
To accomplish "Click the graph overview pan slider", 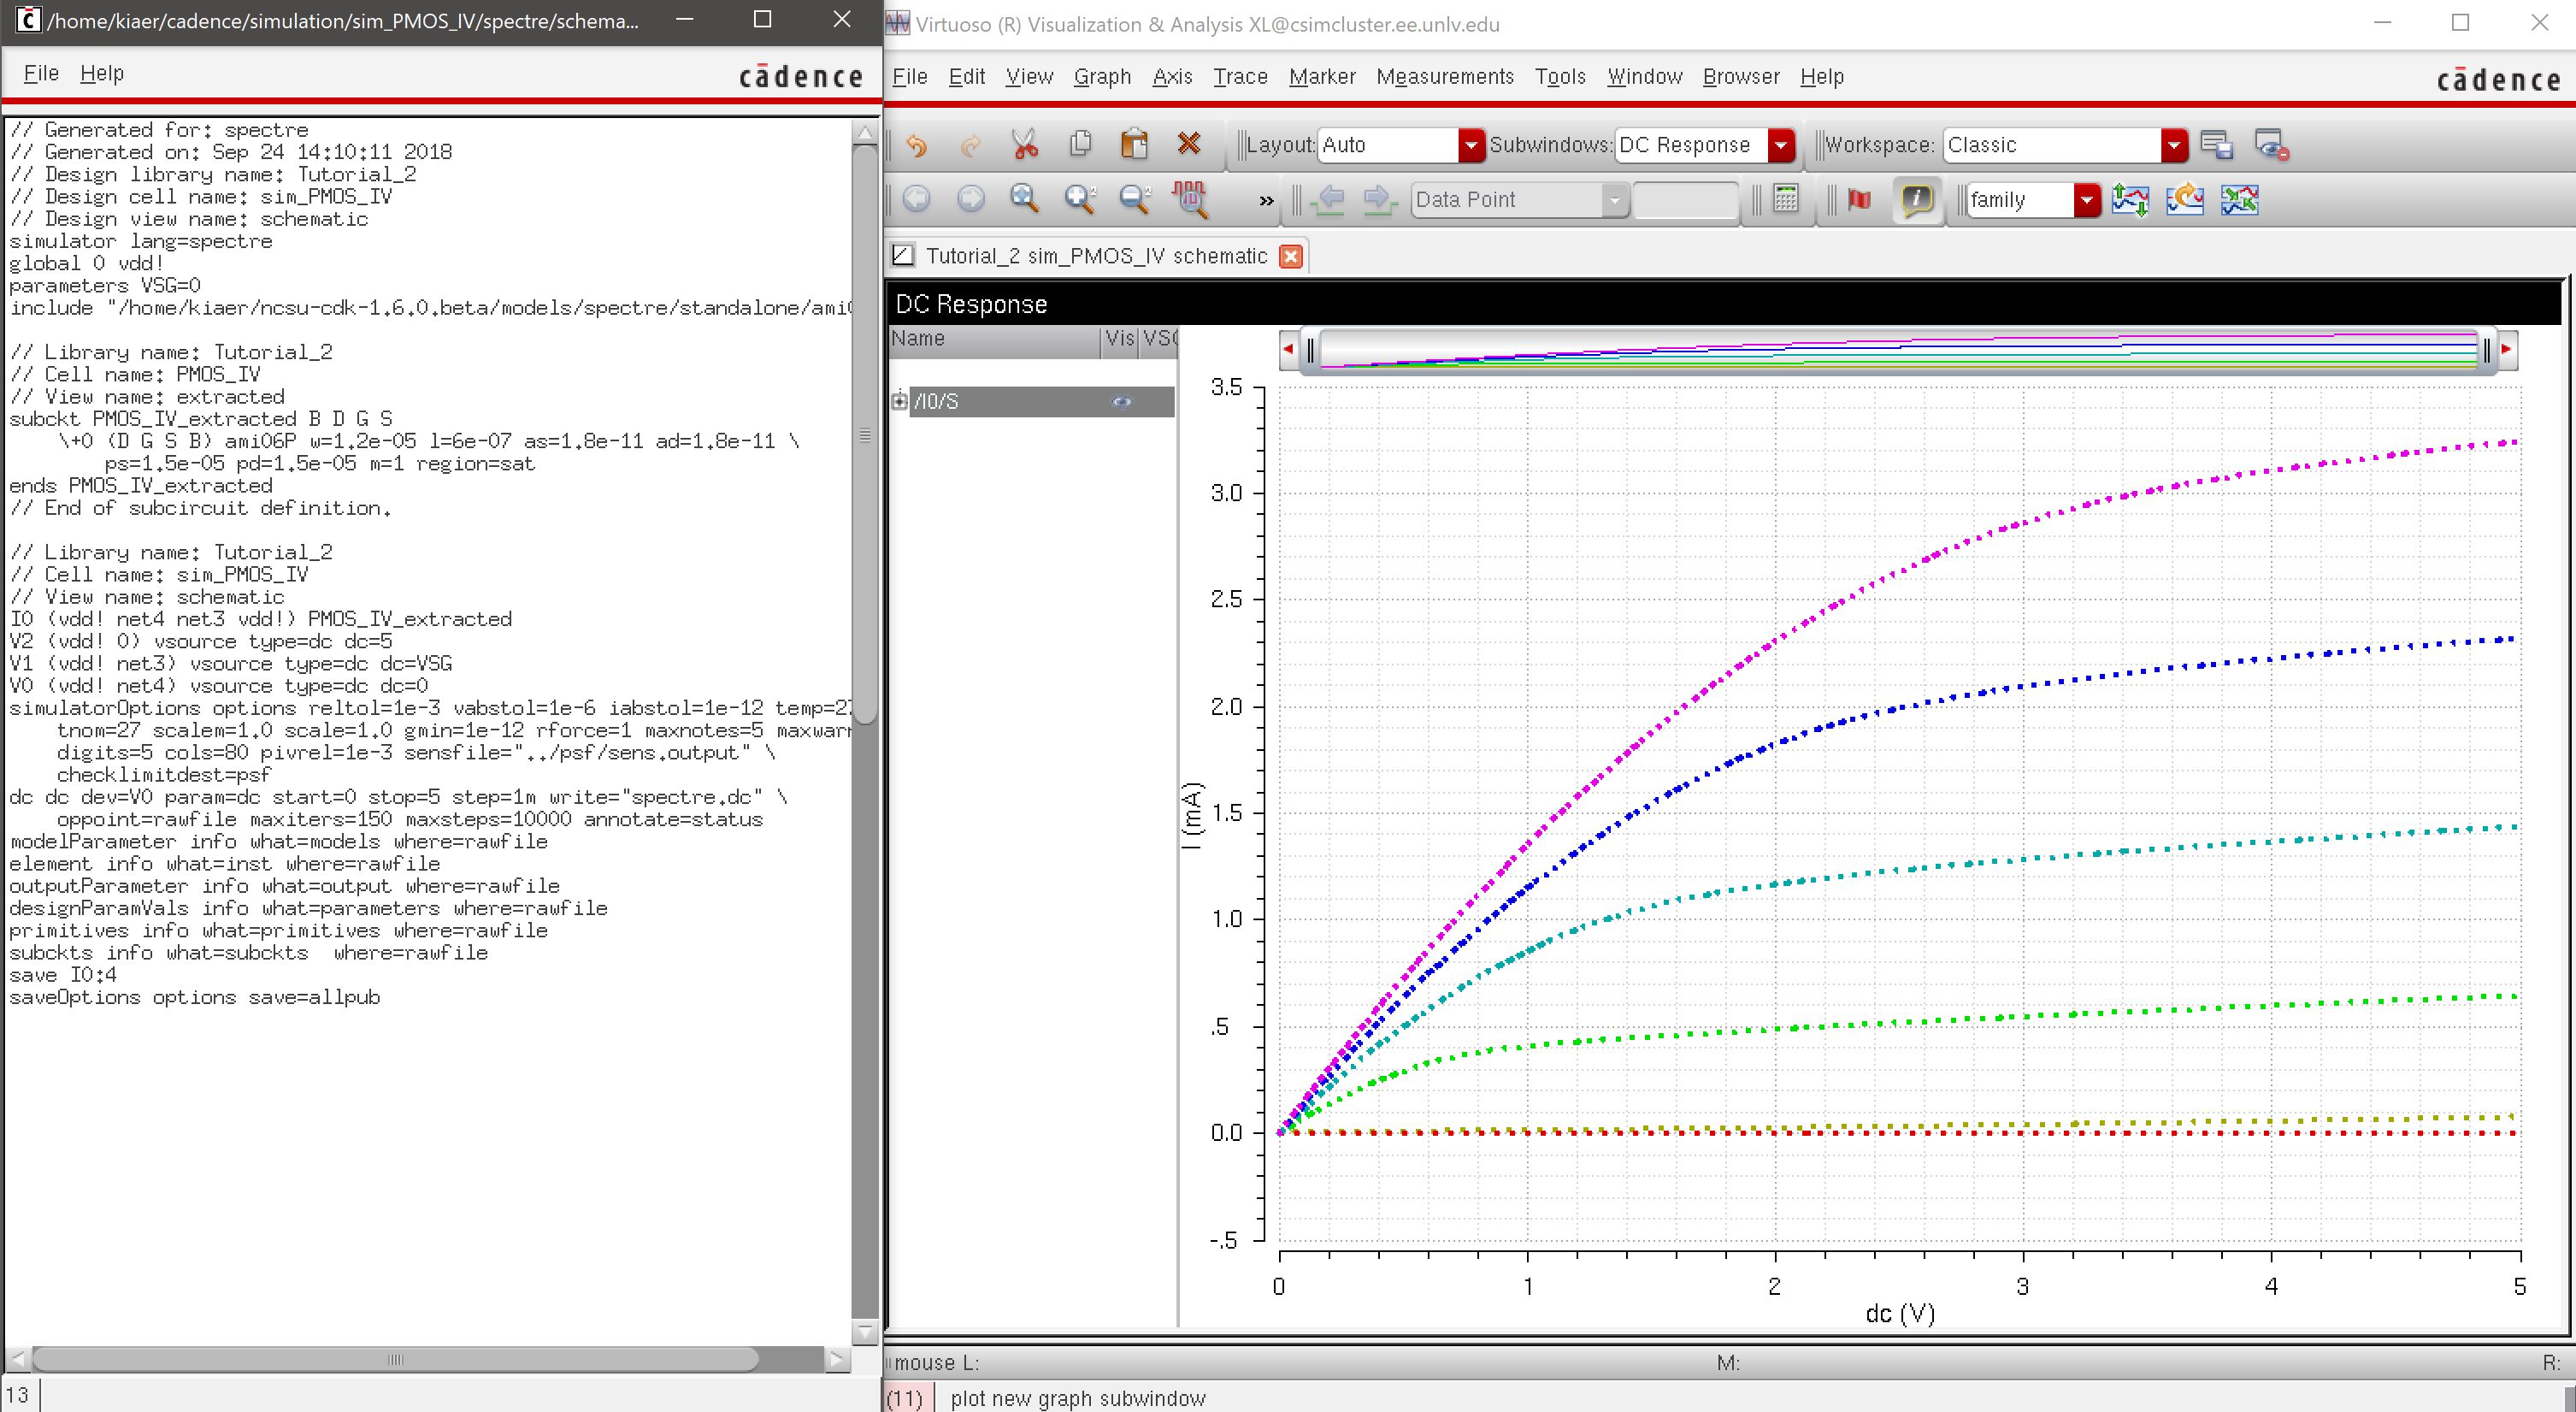I will [1897, 350].
